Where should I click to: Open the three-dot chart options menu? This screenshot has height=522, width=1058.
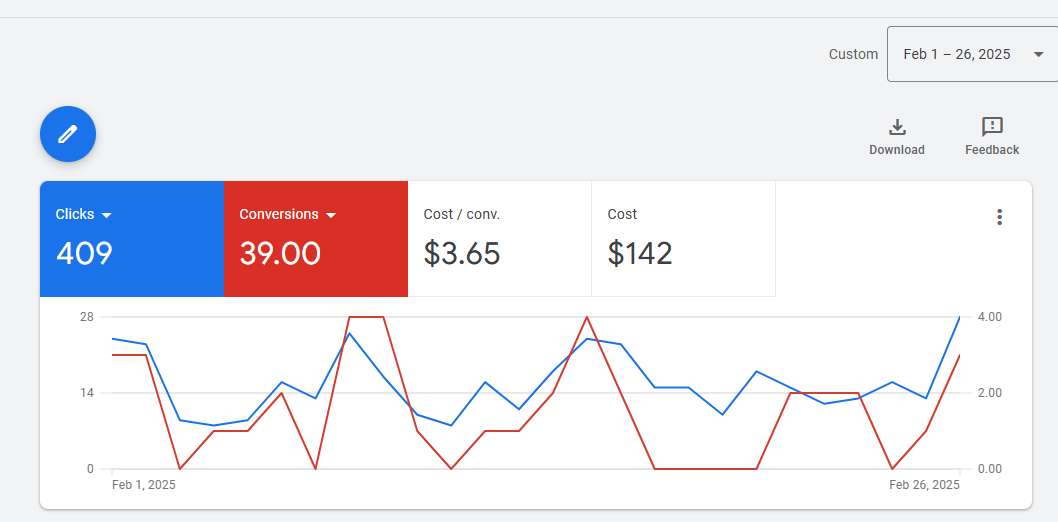[x=999, y=217]
